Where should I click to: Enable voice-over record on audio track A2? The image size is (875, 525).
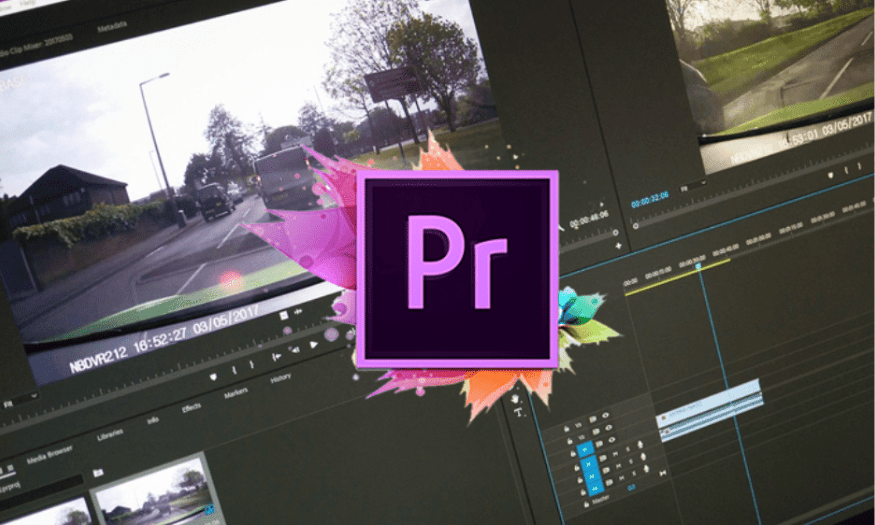[x=643, y=457]
